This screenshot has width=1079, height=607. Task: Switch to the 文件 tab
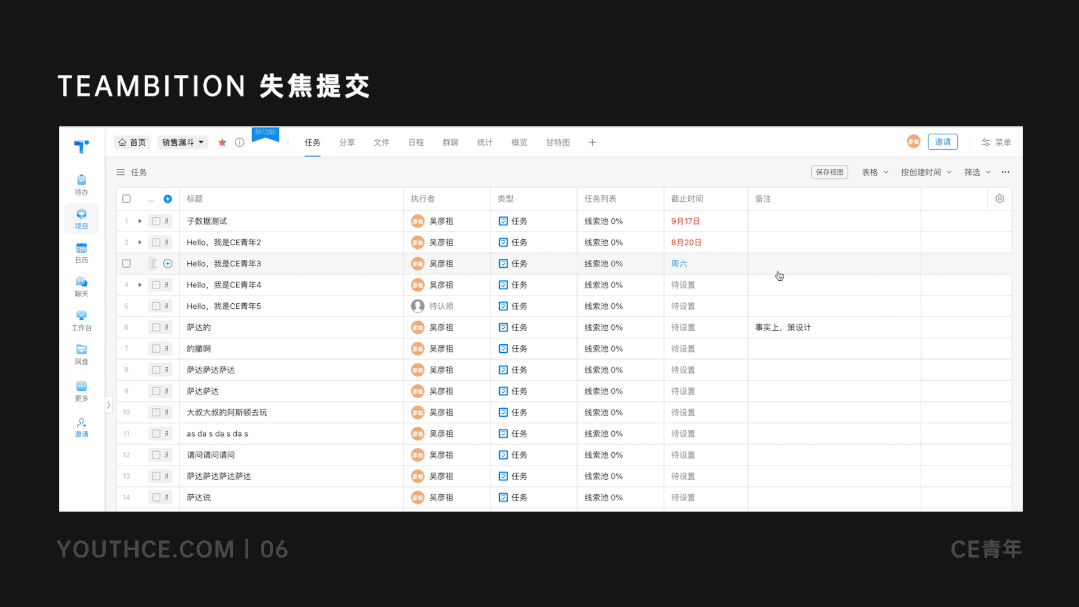[x=381, y=142]
